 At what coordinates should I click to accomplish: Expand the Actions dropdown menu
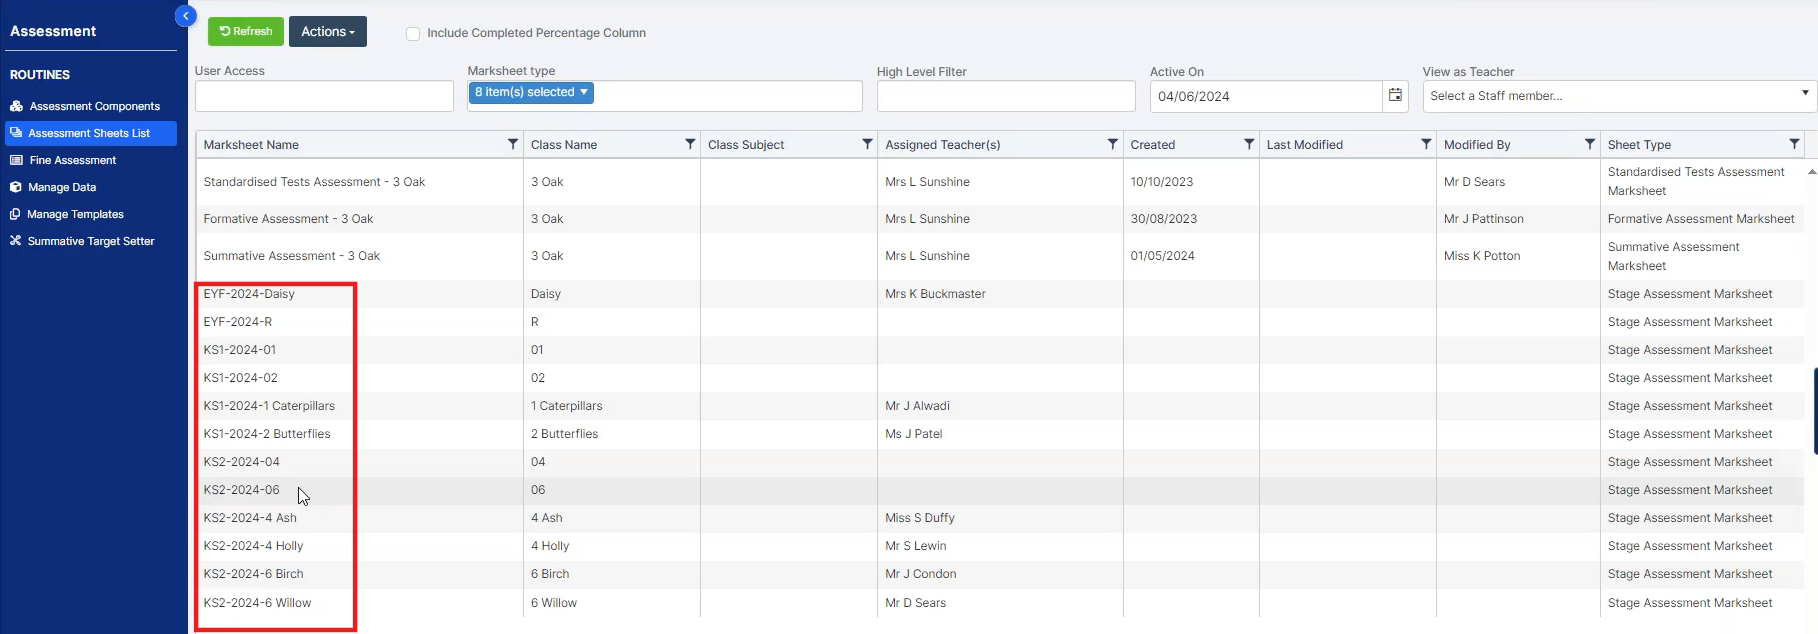(x=327, y=32)
